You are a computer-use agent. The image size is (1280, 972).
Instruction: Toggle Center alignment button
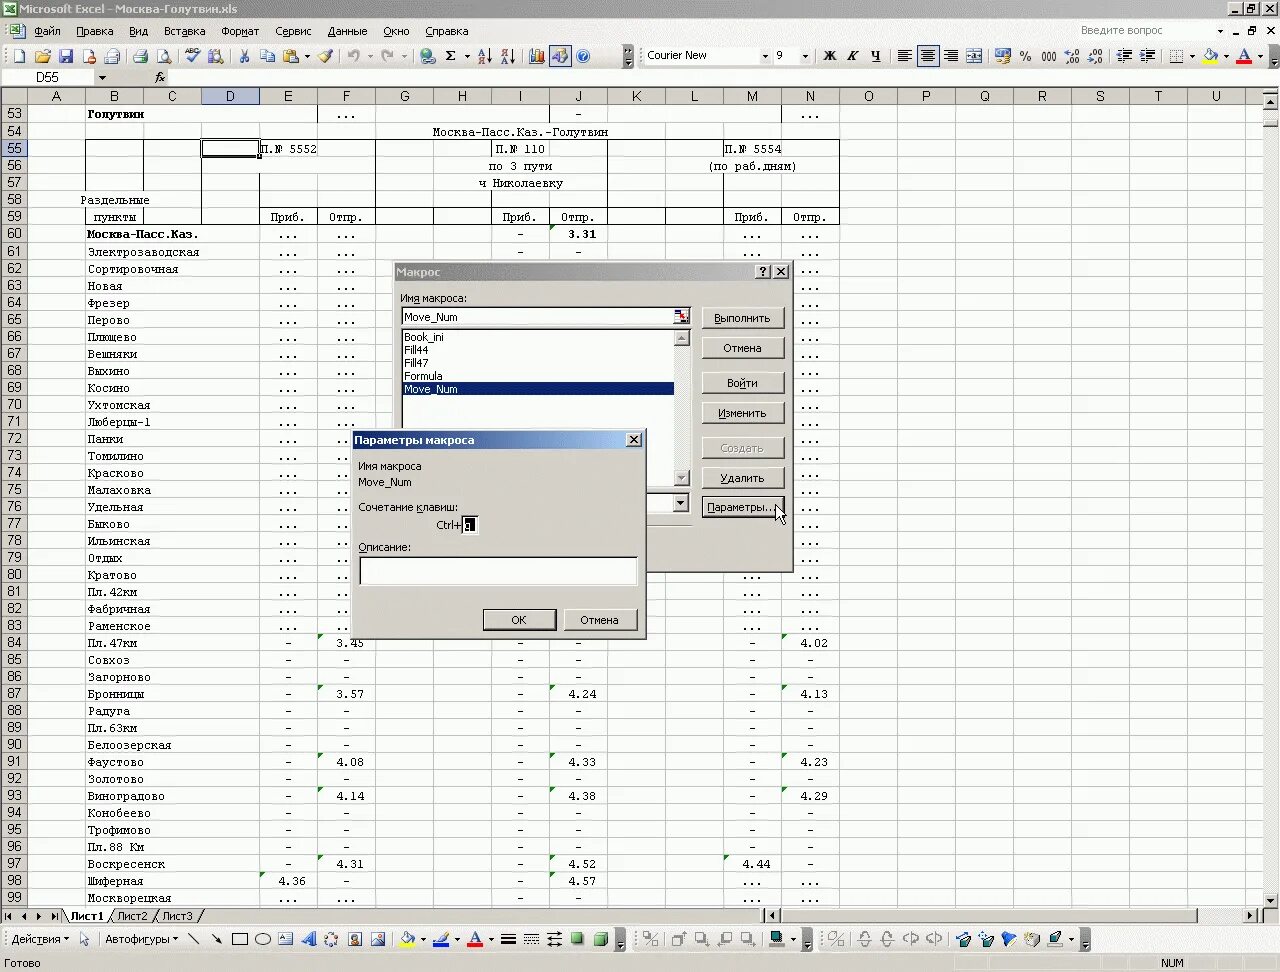point(927,56)
